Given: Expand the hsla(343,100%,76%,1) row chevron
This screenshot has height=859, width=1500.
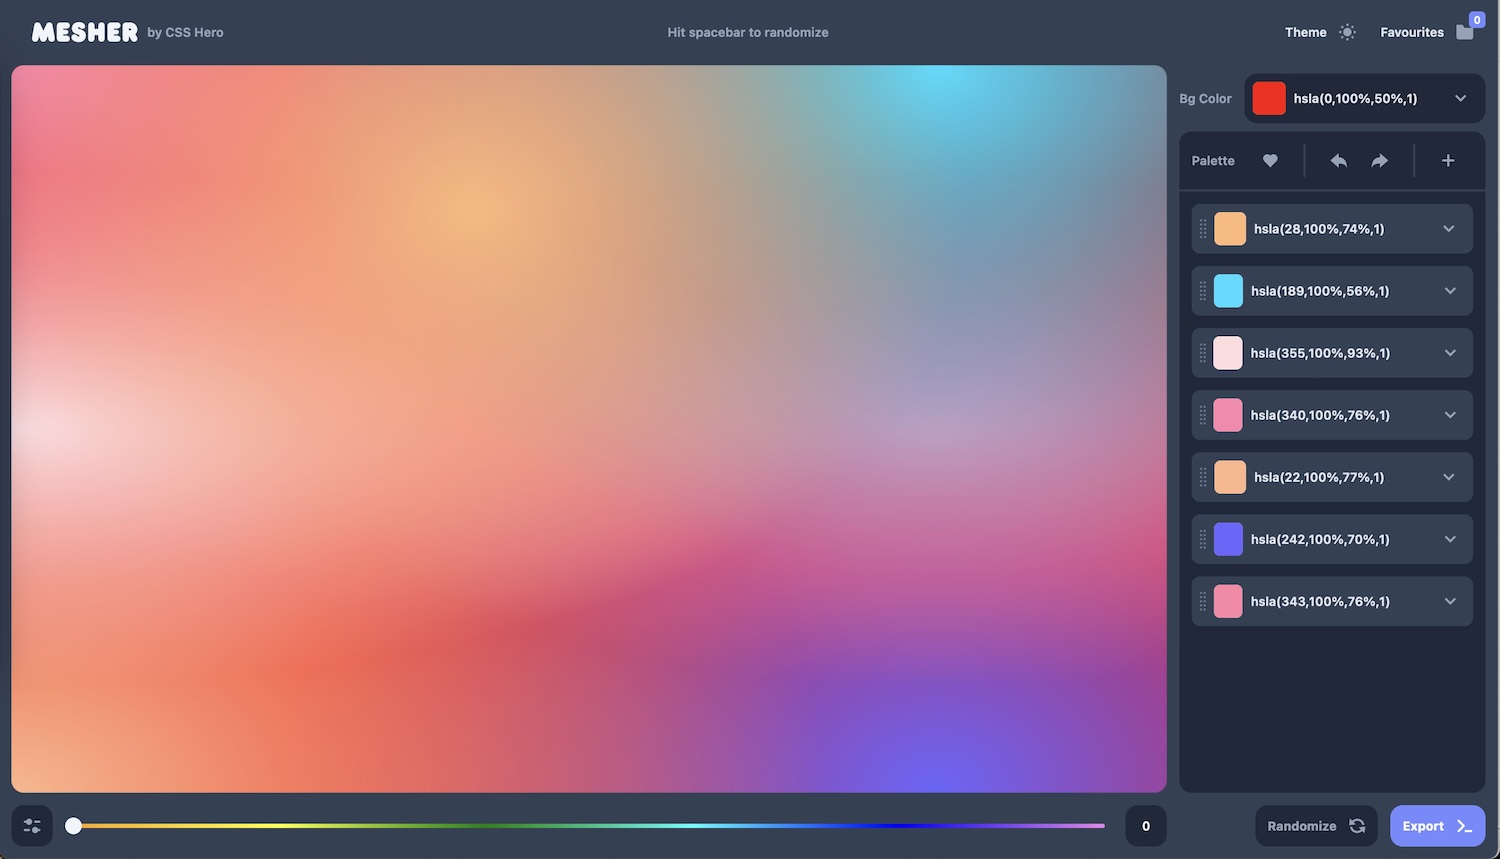Looking at the screenshot, I should point(1450,601).
